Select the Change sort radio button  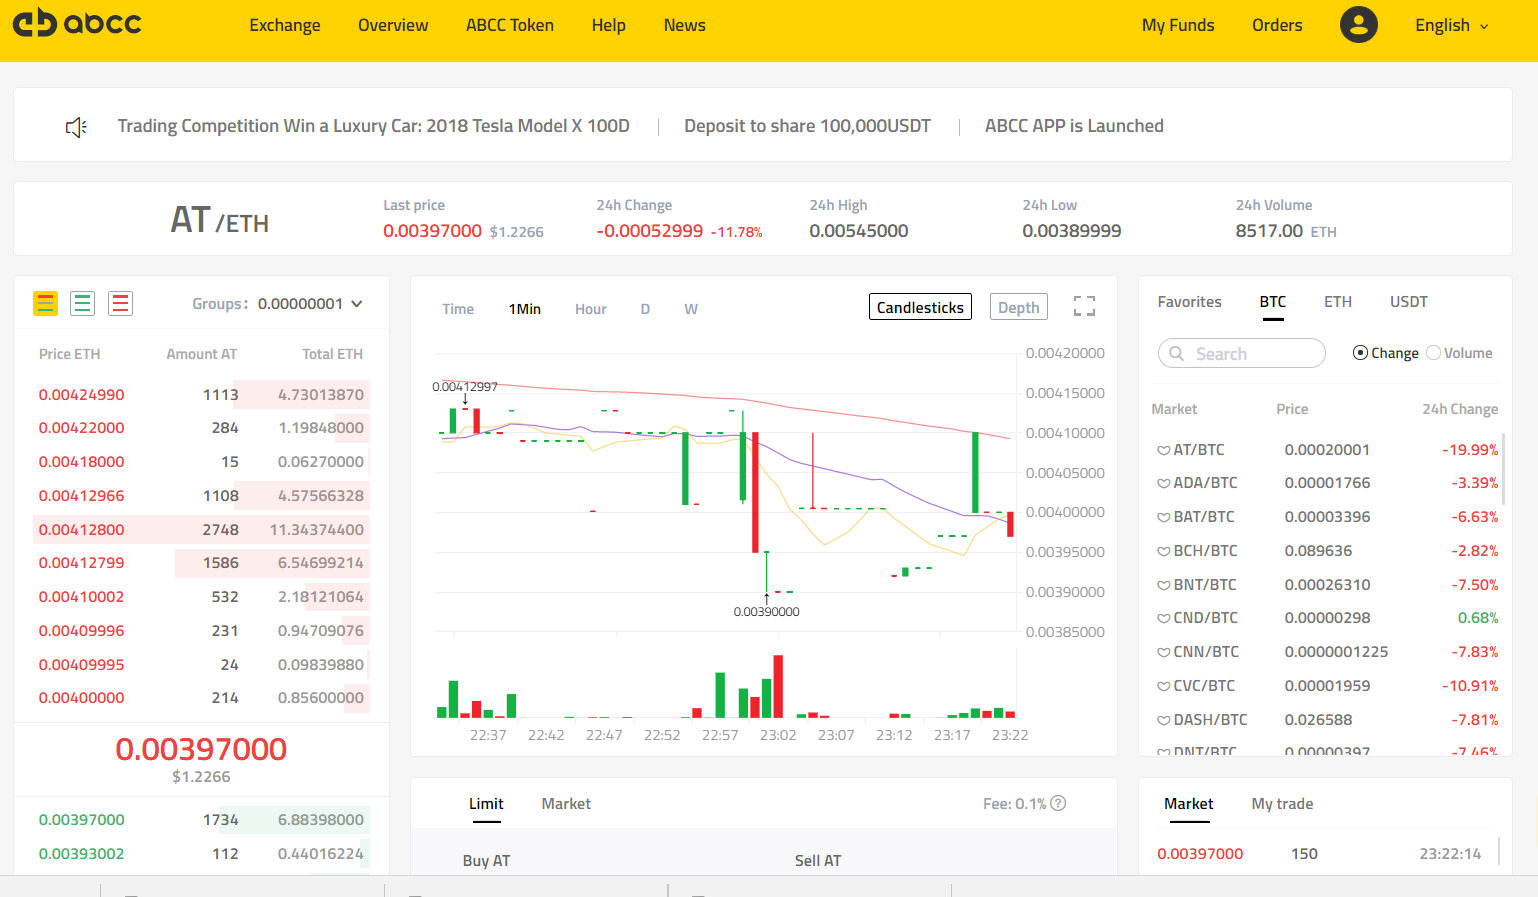(x=1360, y=353)
